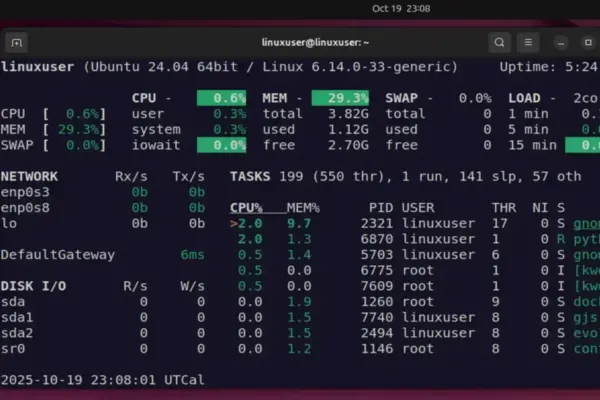Click the linuxuser@linuxuser window title
Screen dimensions: 600x400
point(315,42)
